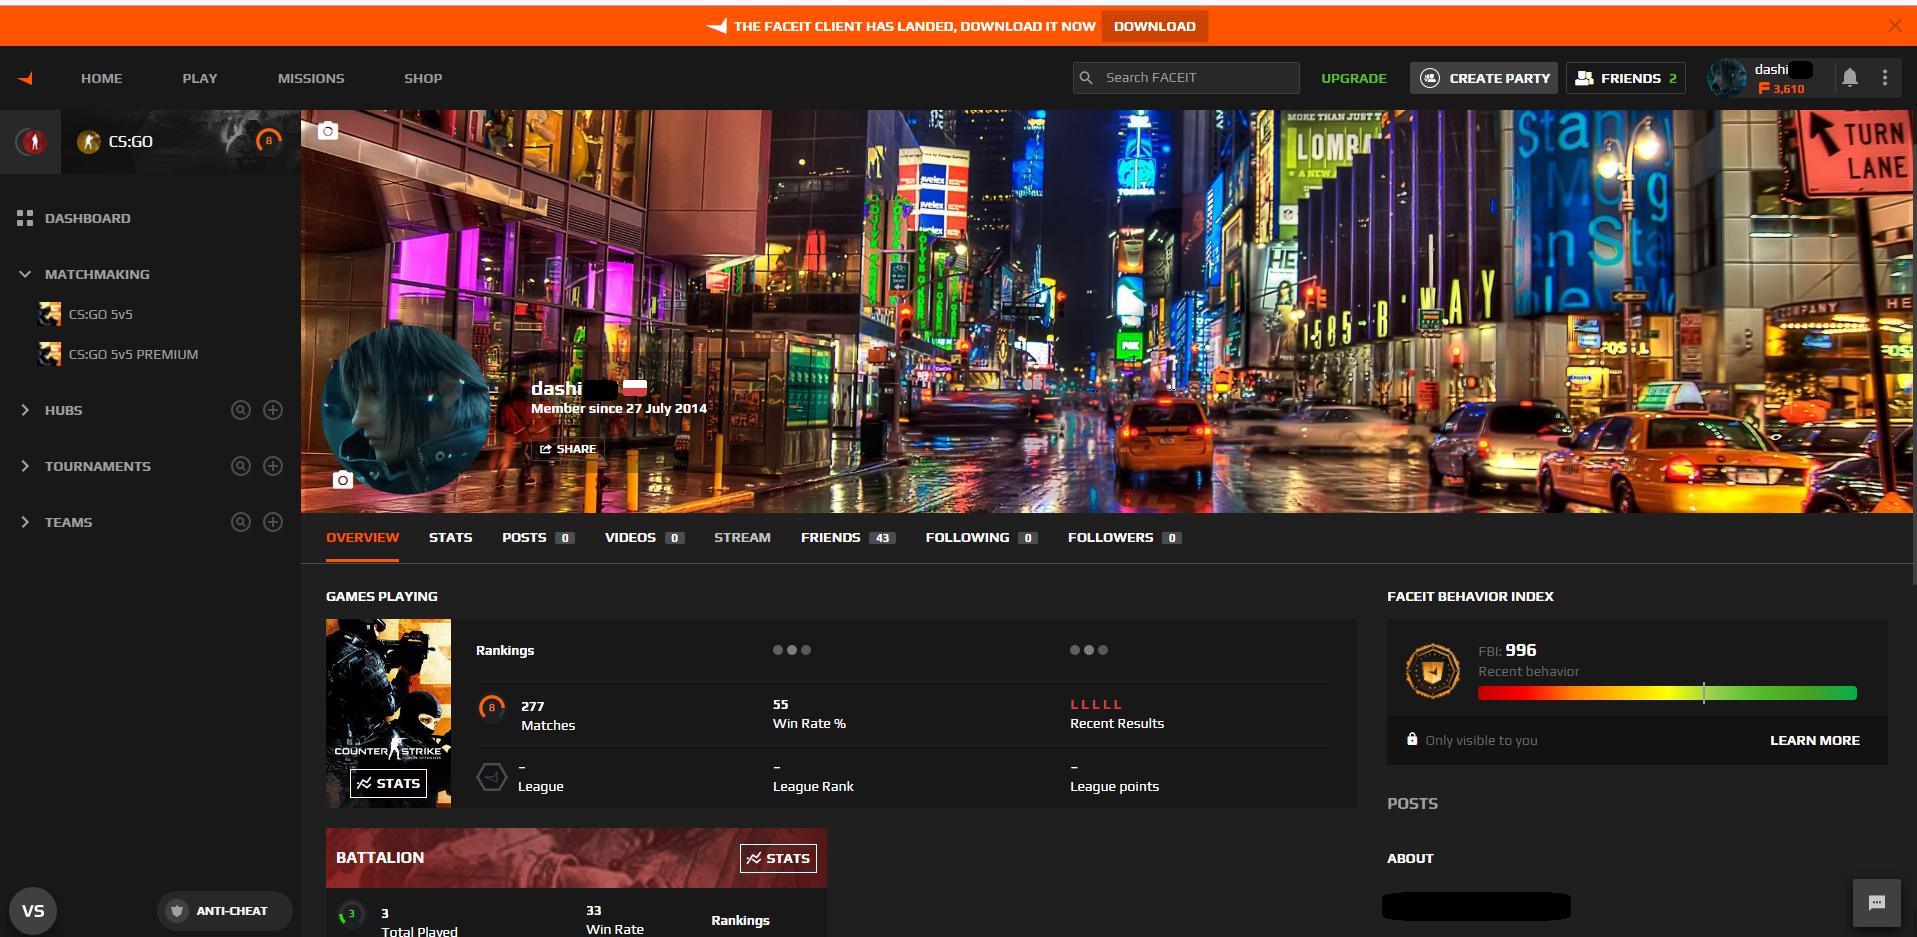Screen dimensions: 1917x937
Task: Click the Create Party button
Action: coord(1484,78)
